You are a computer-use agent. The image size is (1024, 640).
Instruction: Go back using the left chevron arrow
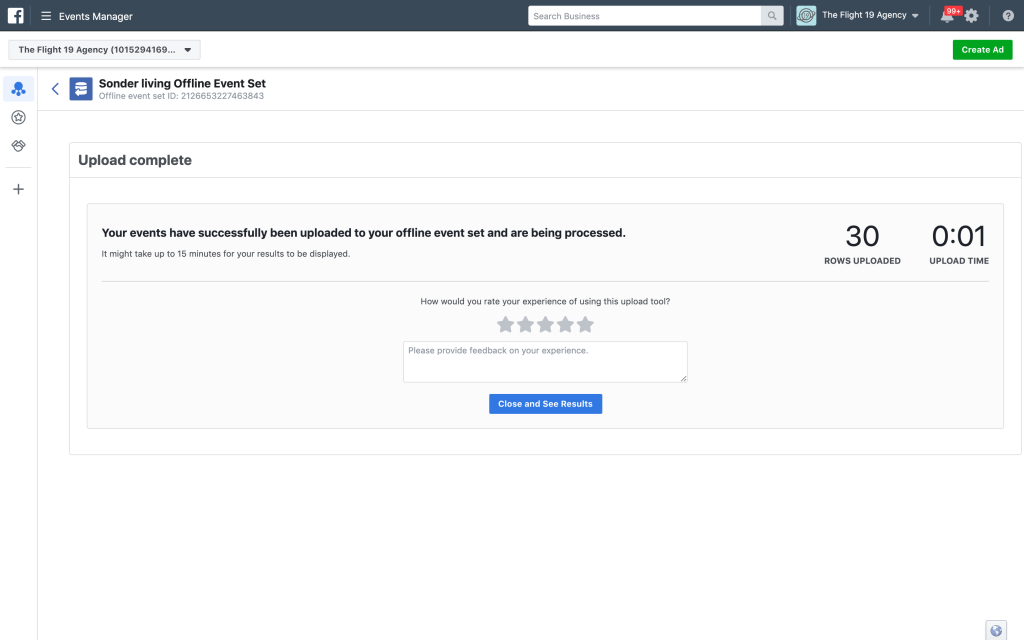click(x=55, y=89)
